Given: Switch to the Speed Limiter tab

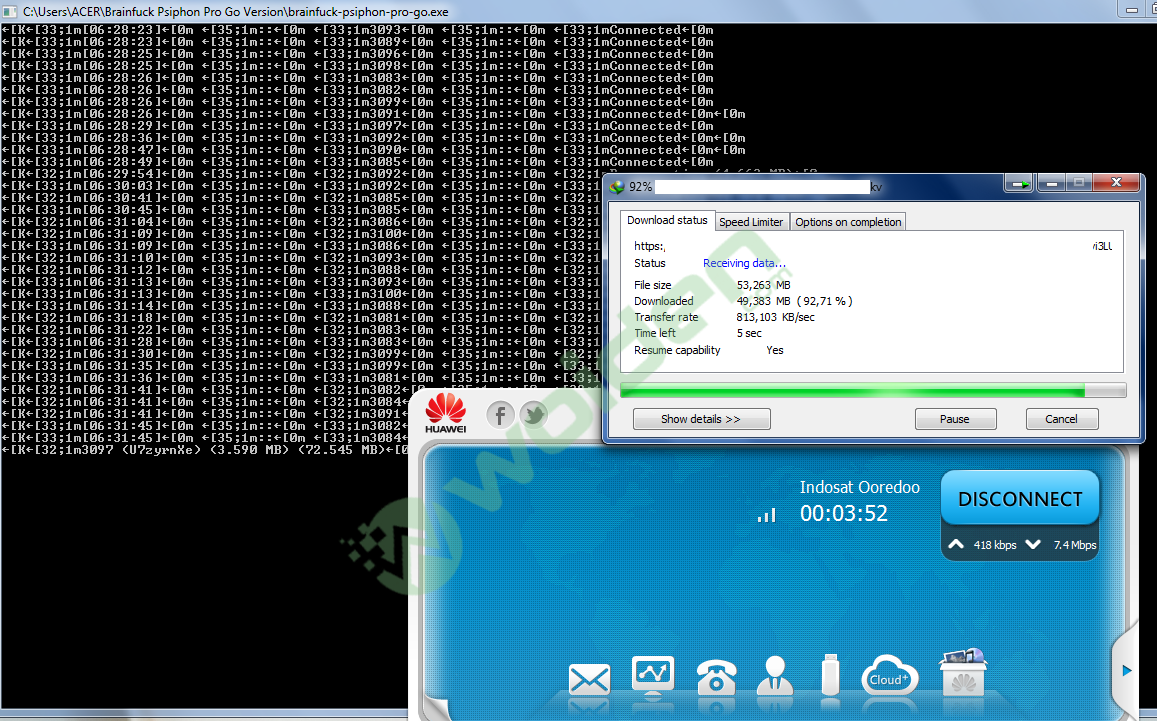Looking at the screenshot, I should pyautogui.click(x=750, y=221).
